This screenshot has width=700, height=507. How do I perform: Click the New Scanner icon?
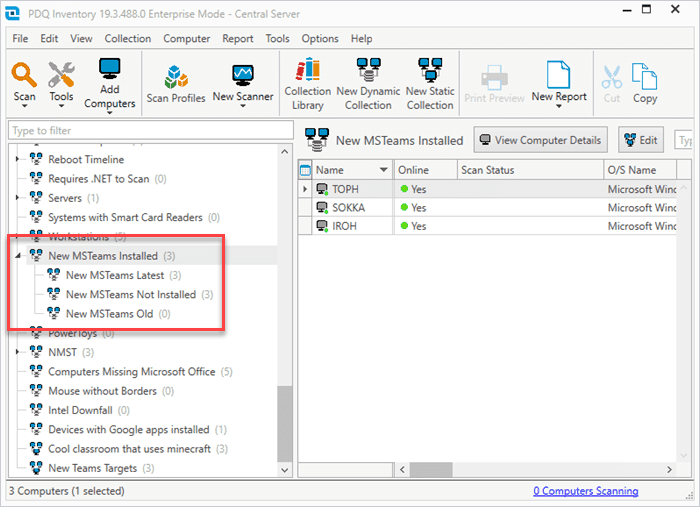pyautogui.click(x=242, y=75)
